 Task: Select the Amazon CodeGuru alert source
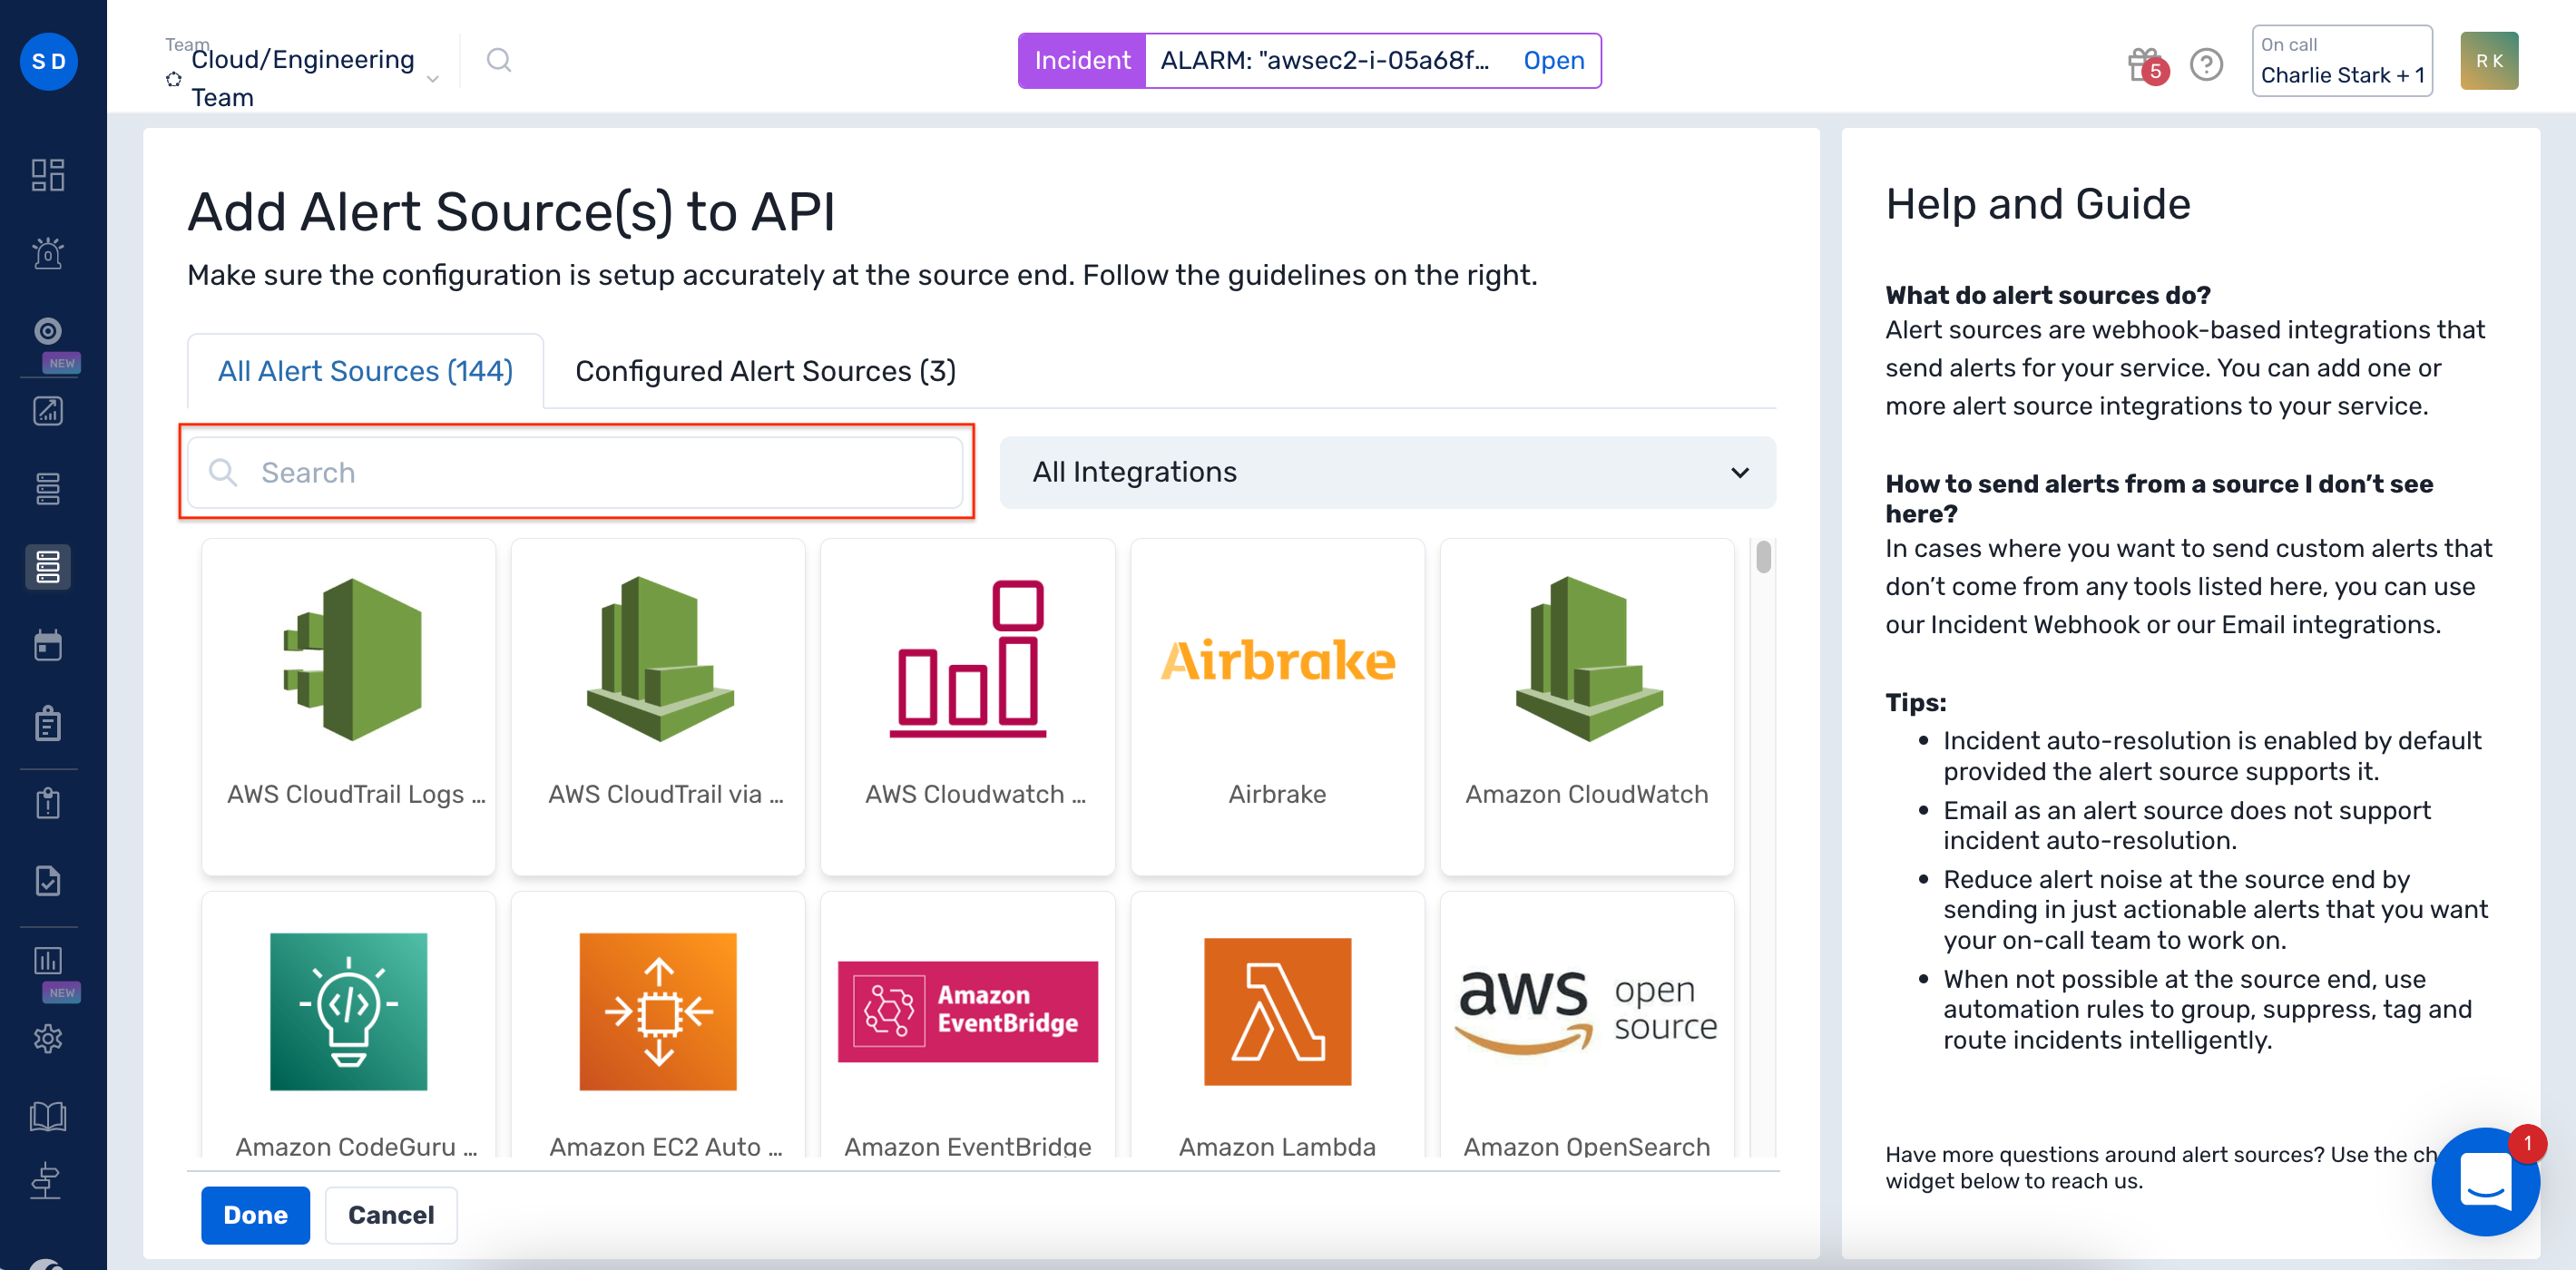[349, 1025]
